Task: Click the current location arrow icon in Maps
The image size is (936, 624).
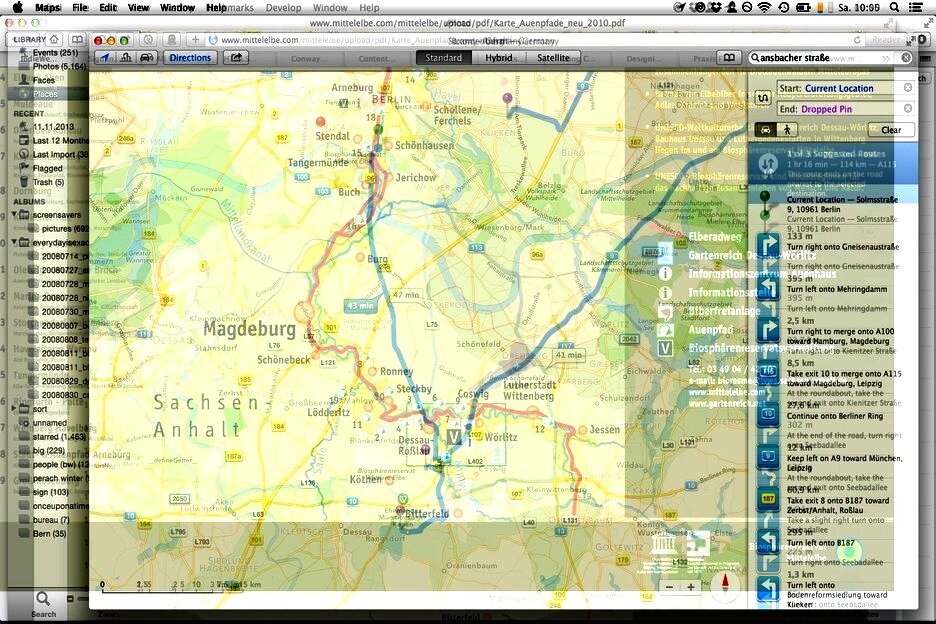Action: coord(105,58)
